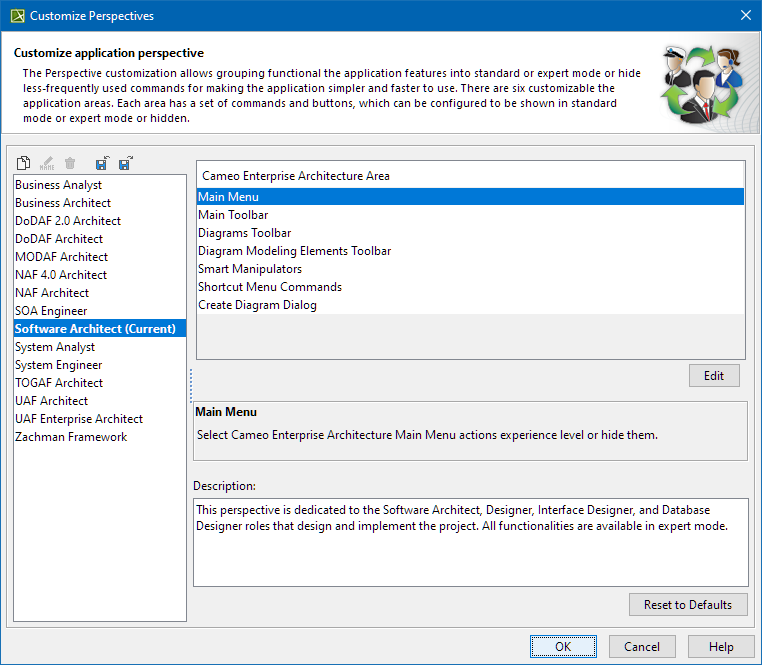Select the TOGAF Architect perspective
762x665 pixels.
(x=100, y=383)
